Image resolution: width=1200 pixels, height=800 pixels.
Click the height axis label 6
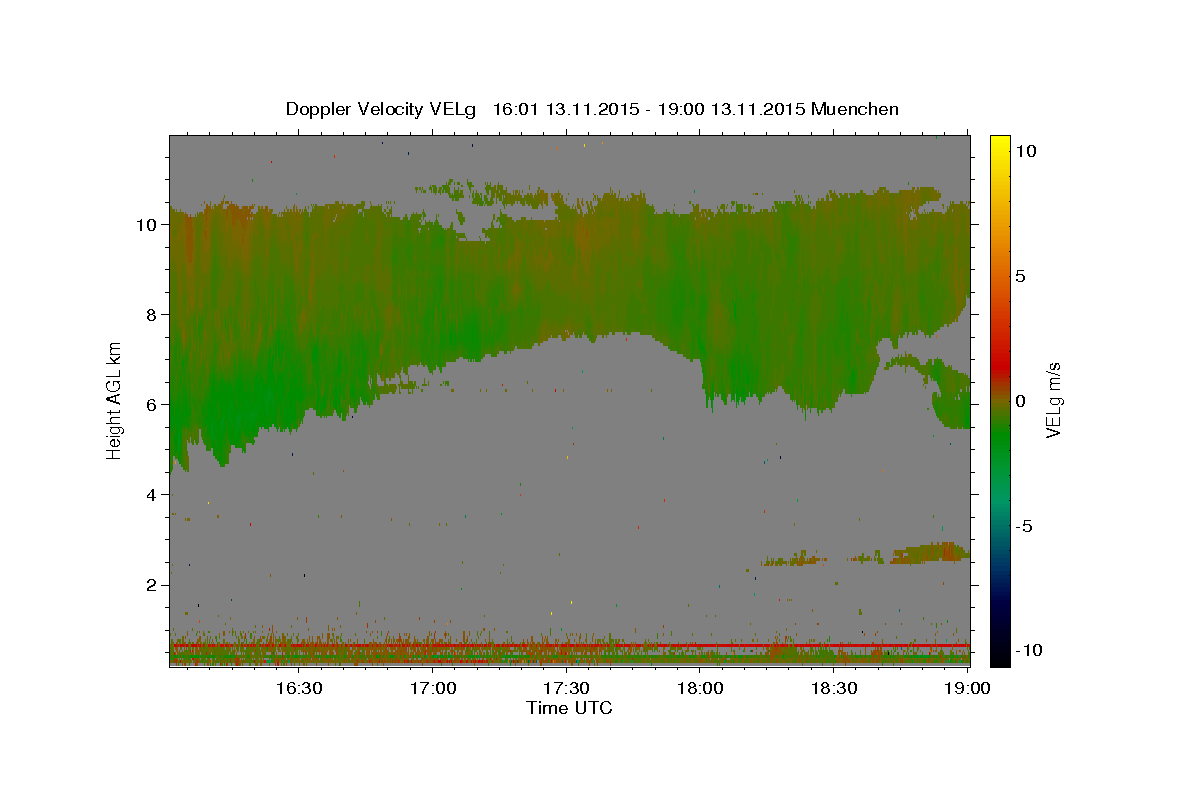coord(154,405)
